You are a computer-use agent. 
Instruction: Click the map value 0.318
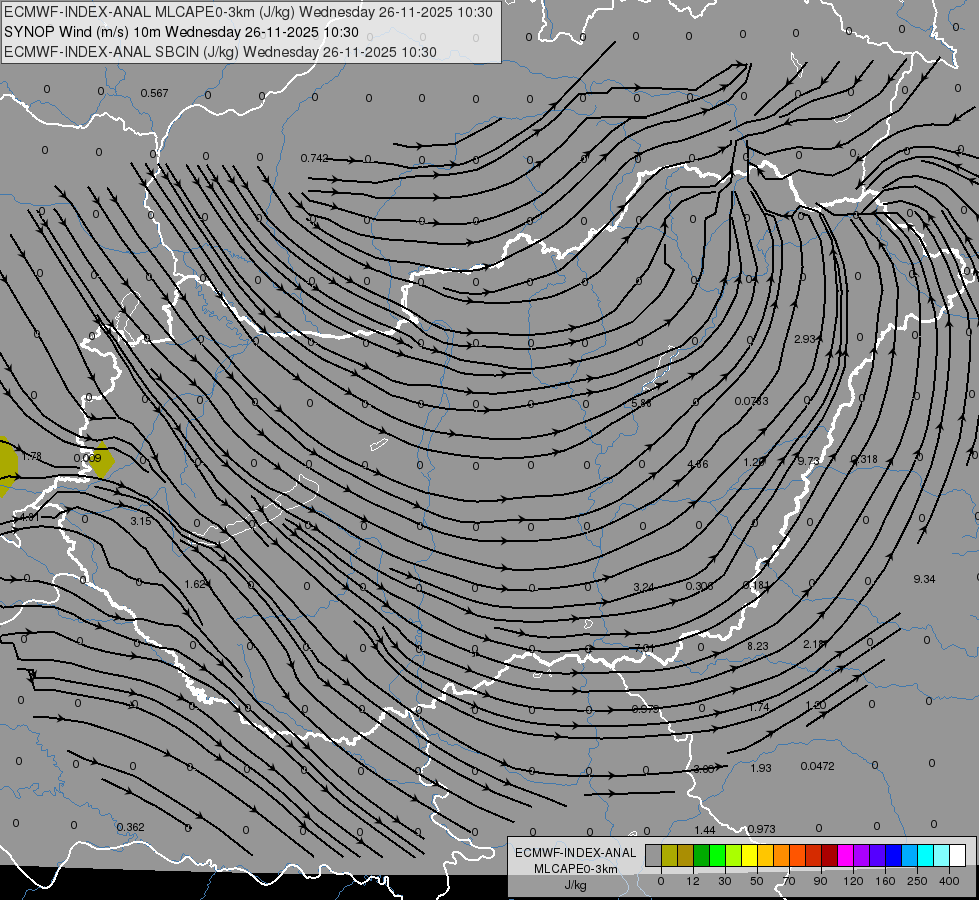pos(864,459)
